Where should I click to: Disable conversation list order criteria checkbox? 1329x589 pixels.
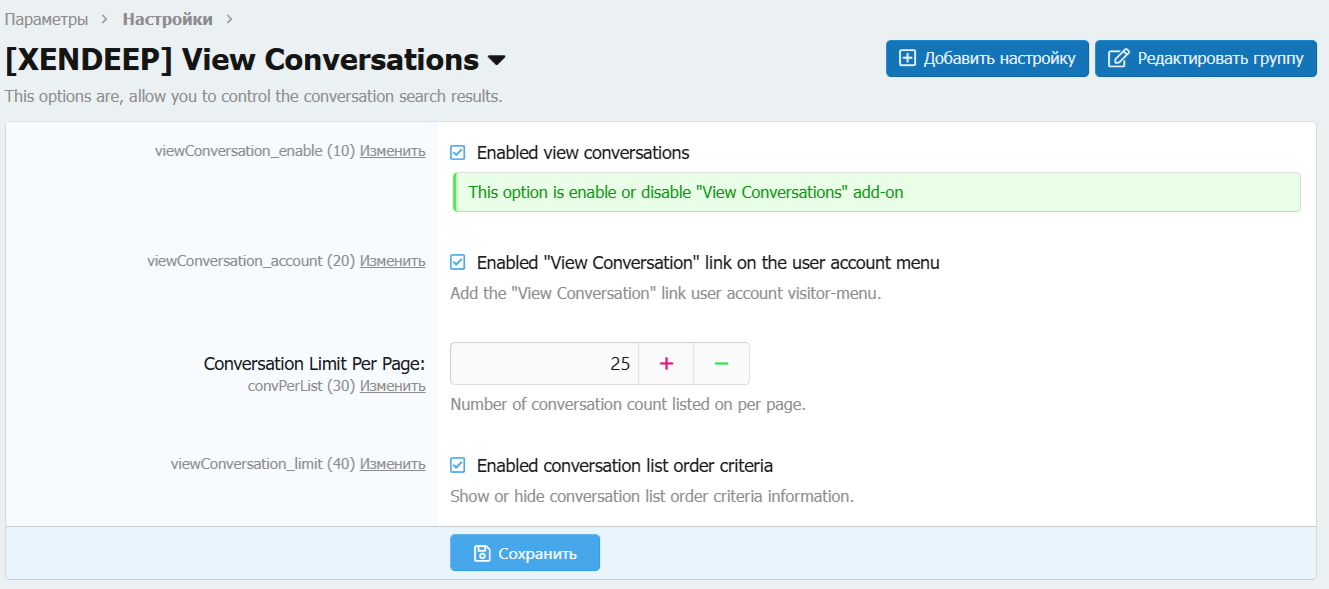click(458, 466)
